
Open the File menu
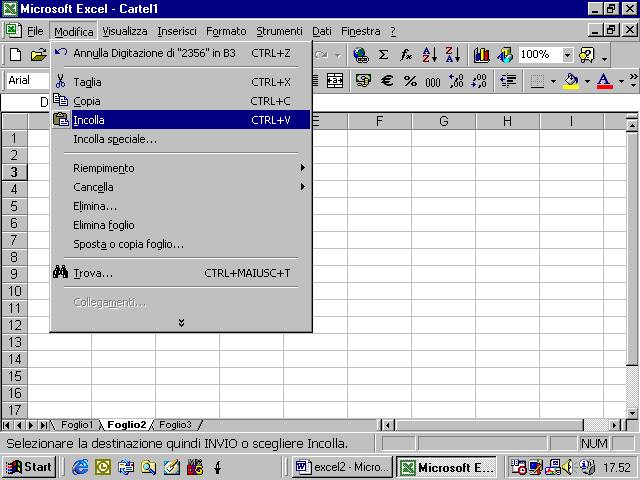click(35, 31)
